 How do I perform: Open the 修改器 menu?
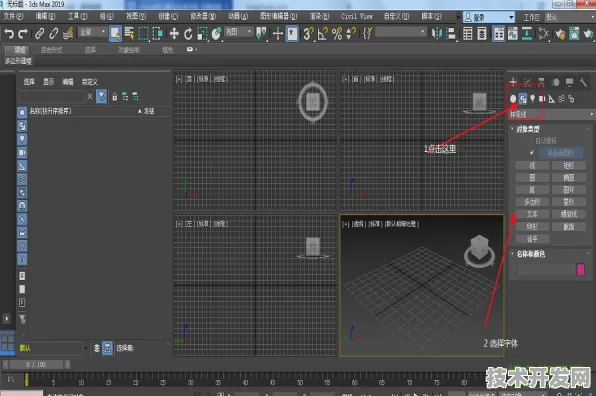tap(203, 16)
